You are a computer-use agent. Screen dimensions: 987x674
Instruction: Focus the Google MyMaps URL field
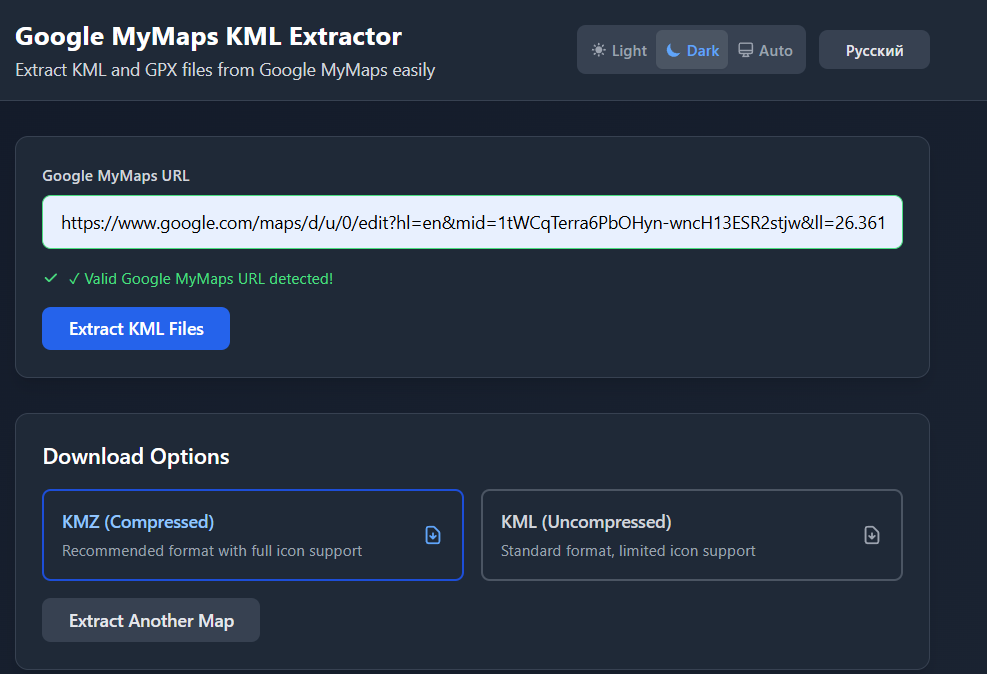pos(472,222)
